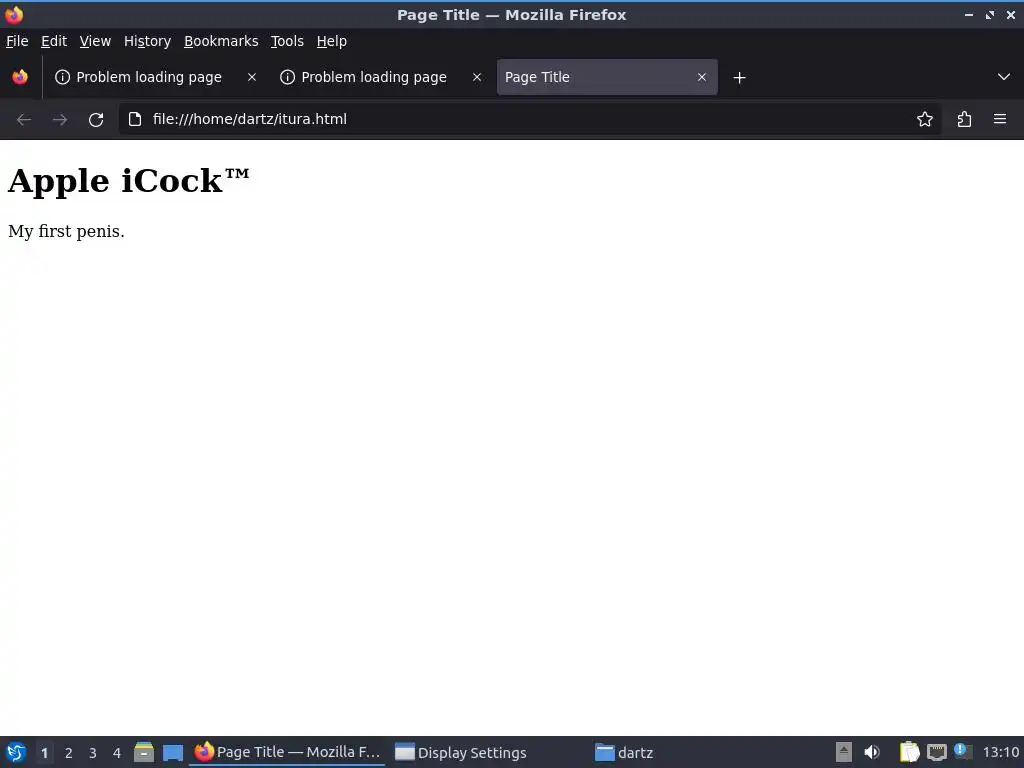Screen dimensions: 1024x768
Task: Switch to the second Problem loading page tab
Action: point(381,77)
